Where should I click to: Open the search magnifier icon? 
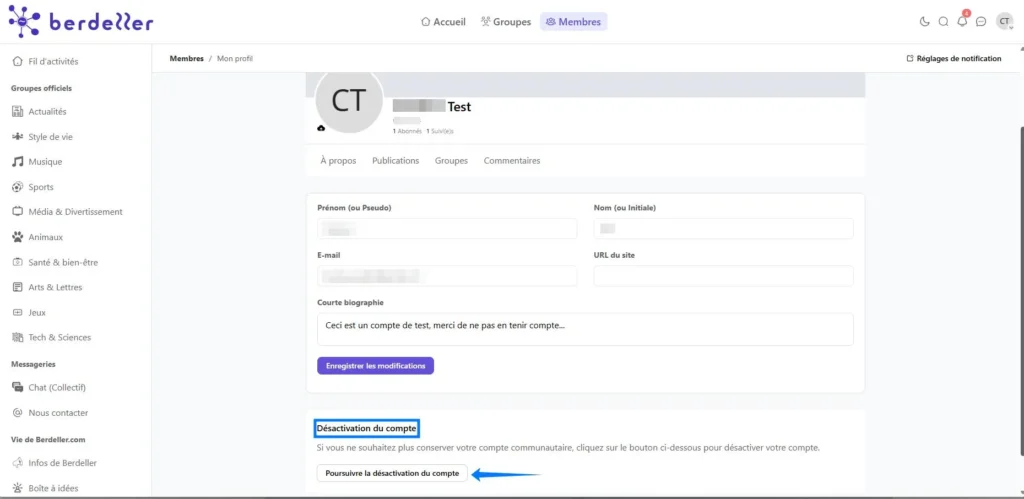click(943, 21)
